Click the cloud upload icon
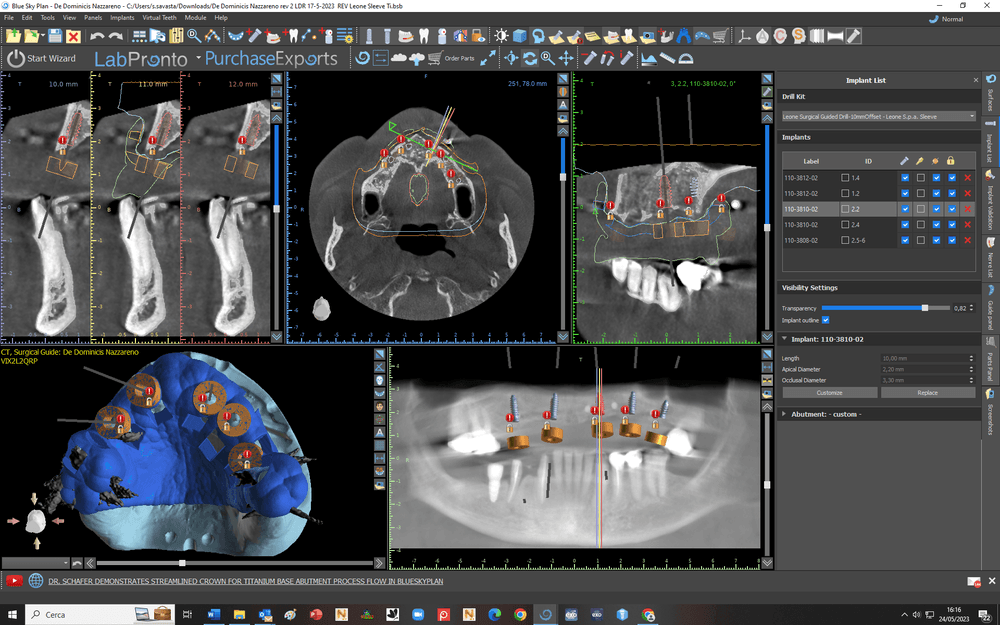This screenshot has height=625, width=1000. coord(416,59)
